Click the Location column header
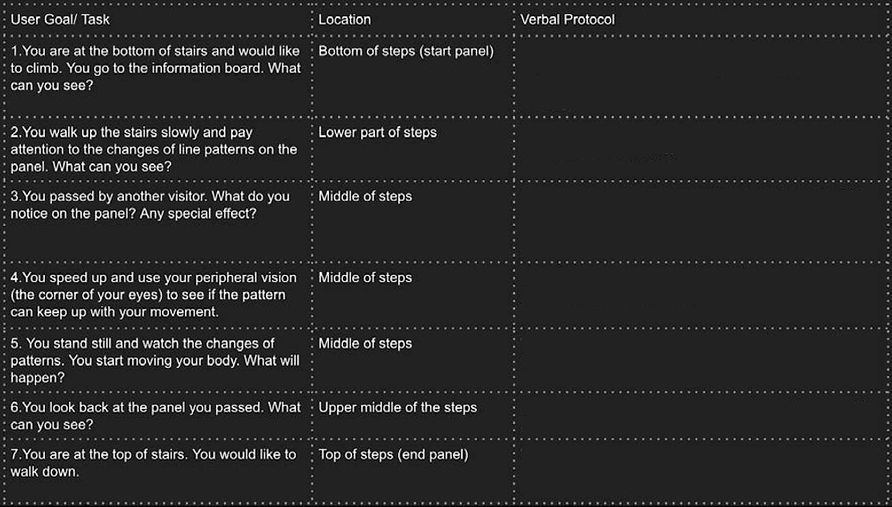This screenshot has width=892, height=507. coord(344,19)
